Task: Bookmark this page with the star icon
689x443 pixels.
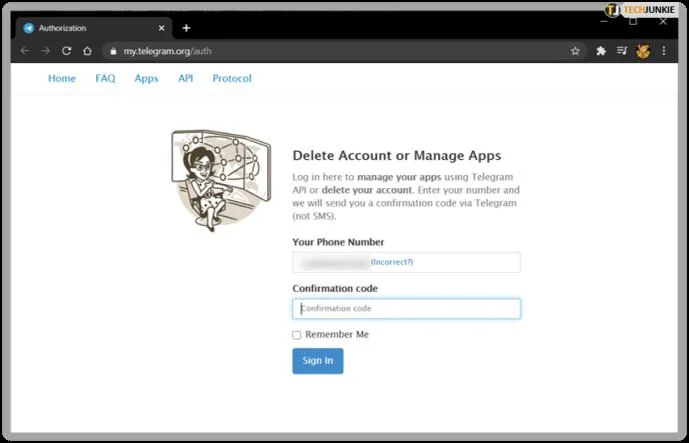Action: coord(575,51)
